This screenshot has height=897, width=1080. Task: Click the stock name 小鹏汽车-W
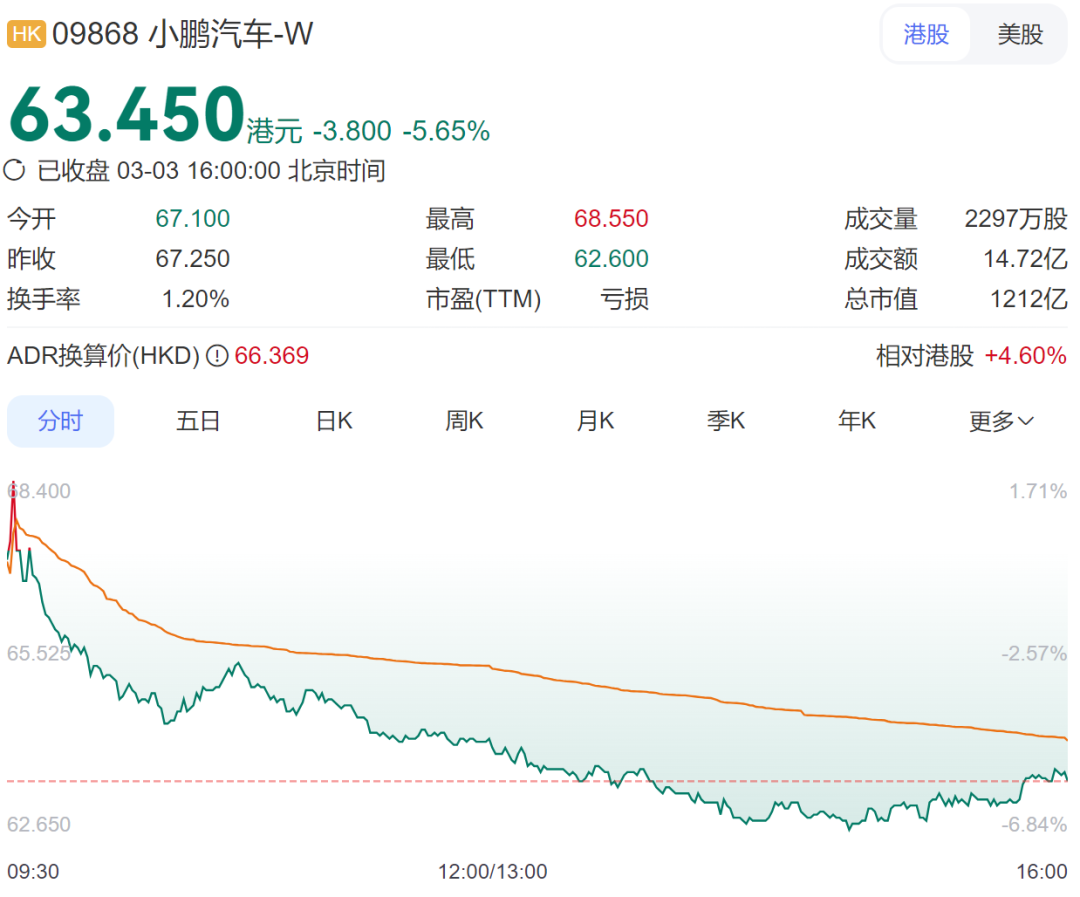[231, 35]
